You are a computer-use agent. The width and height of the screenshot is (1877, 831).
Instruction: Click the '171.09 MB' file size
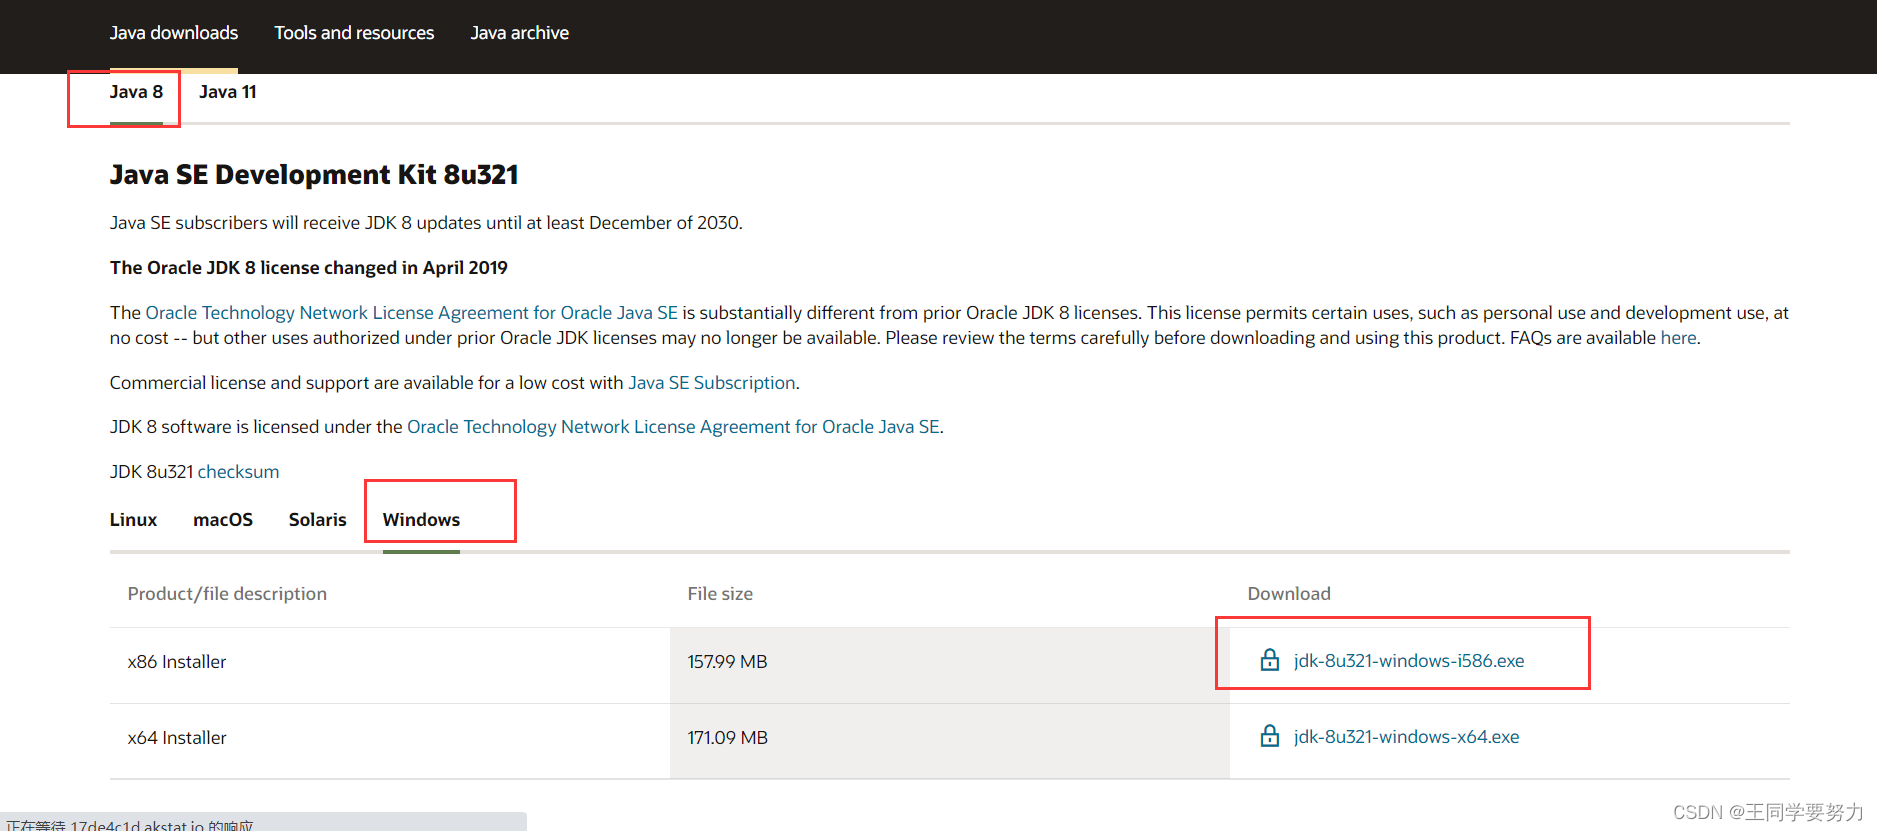coord(727,738)
